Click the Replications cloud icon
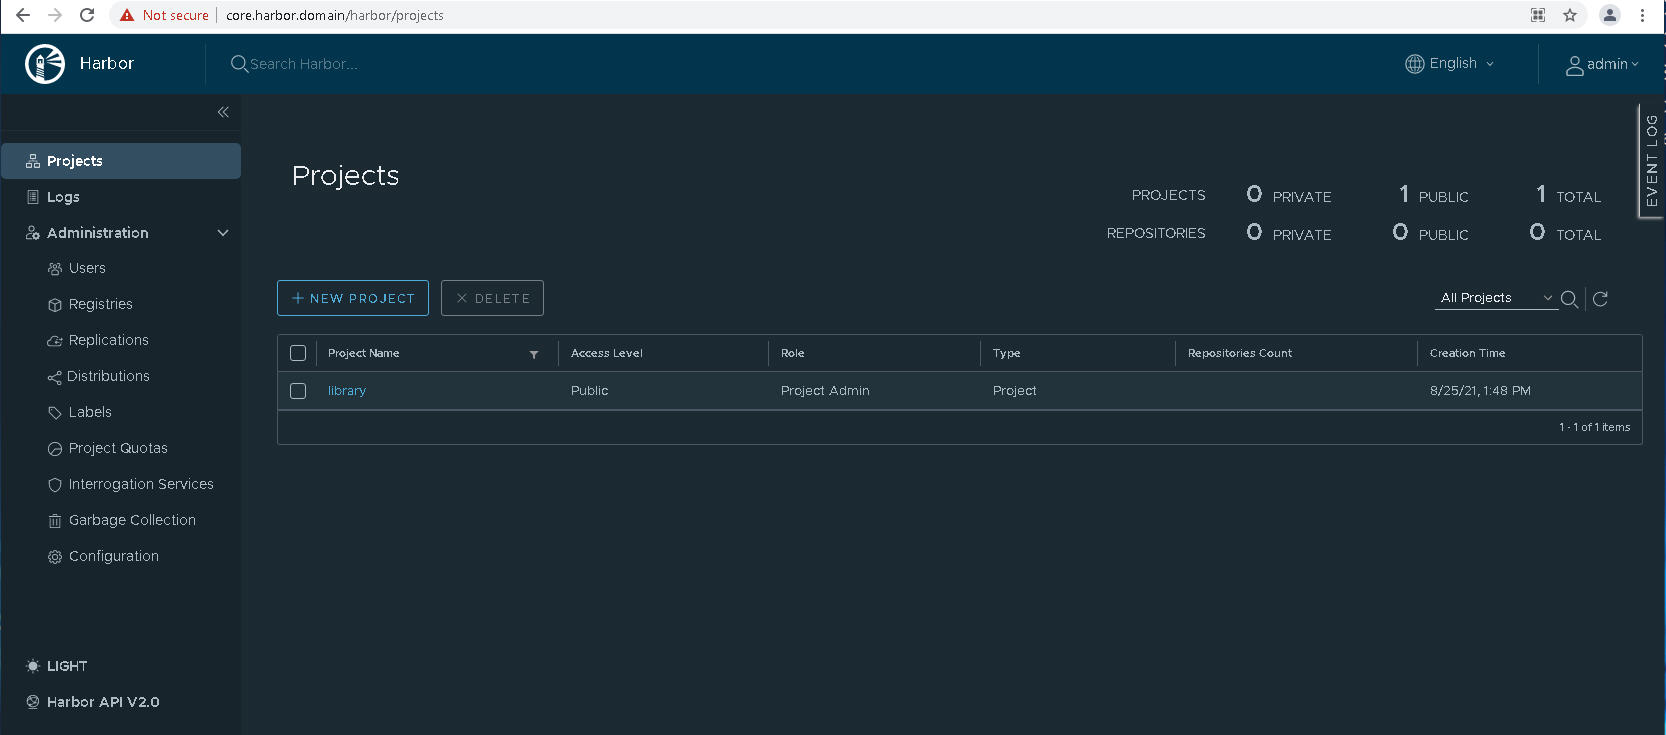Screen dimensions: 1666x735 tap(55, 341)
